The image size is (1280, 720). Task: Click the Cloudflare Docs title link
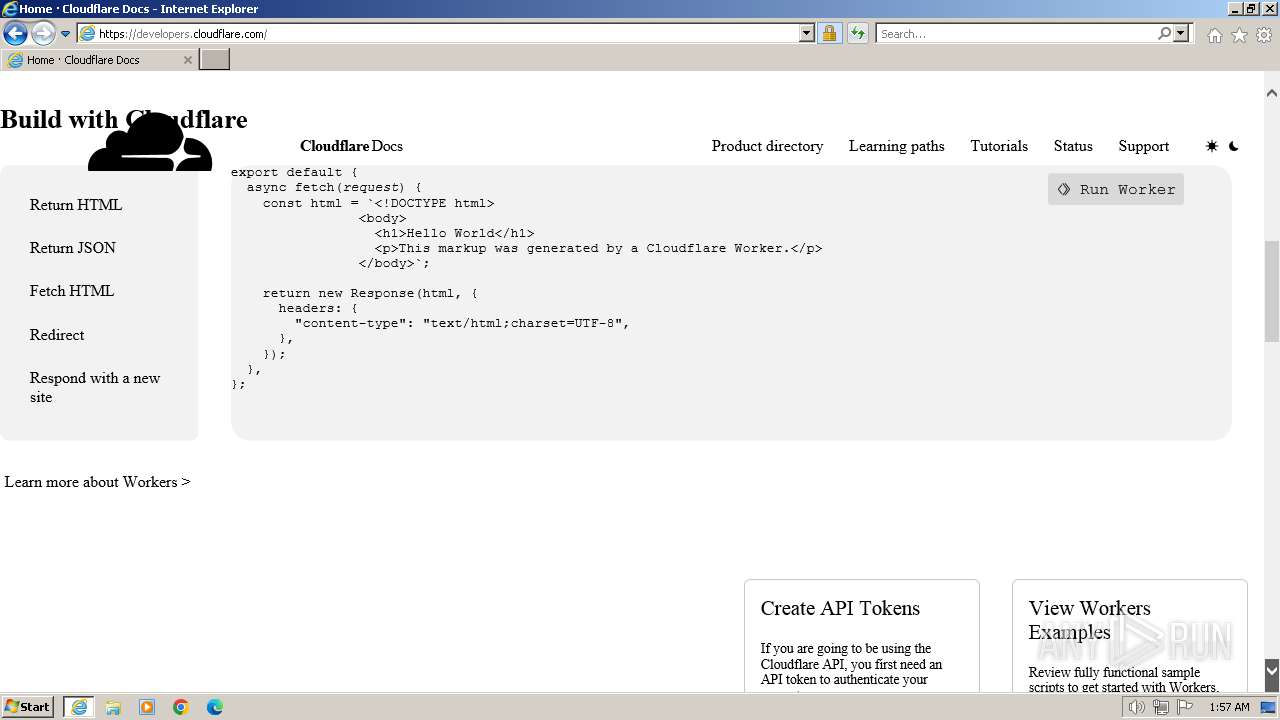pos(351,146)
